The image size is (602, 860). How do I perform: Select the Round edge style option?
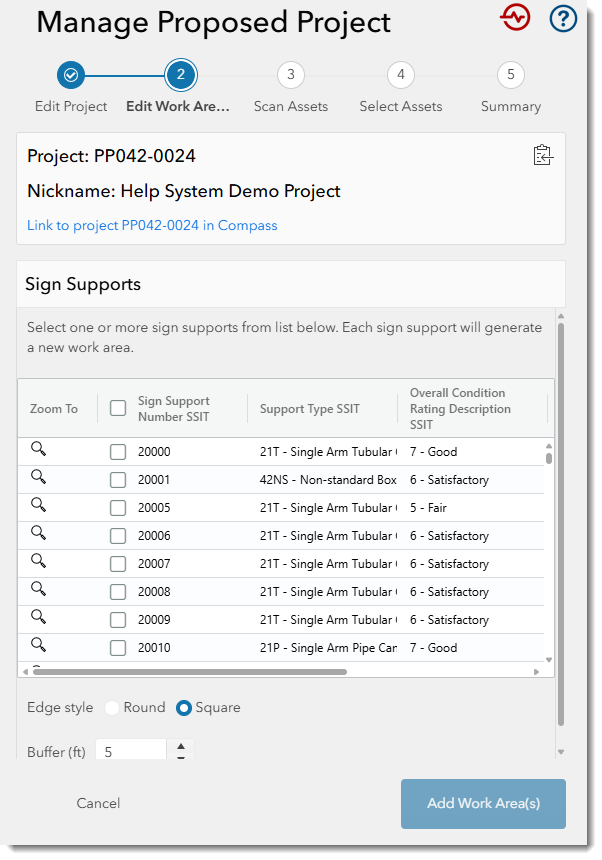(x=112, y=708)
